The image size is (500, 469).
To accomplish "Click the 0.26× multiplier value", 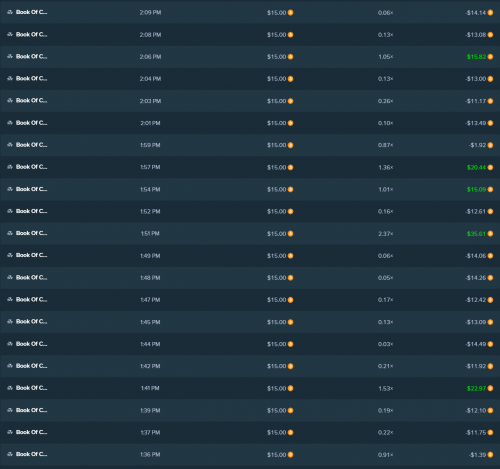I will [x=386, y=101].
